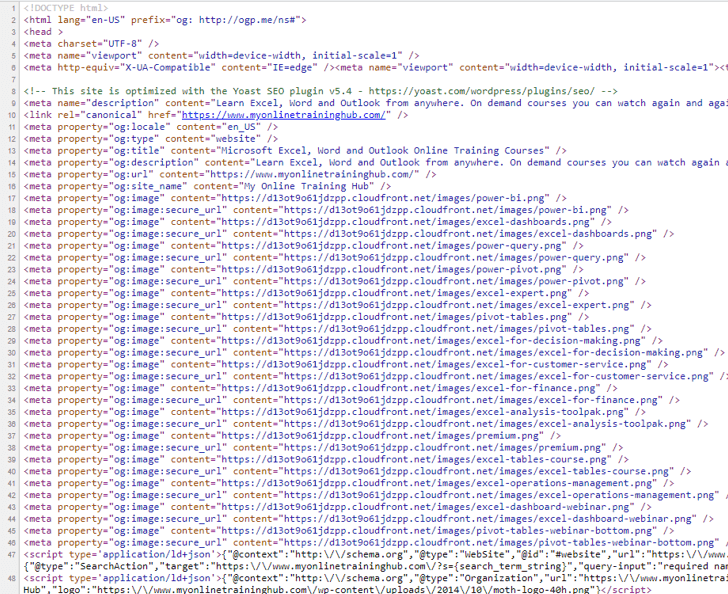Viewport: 728px width, 594px height.
Task: Click the og:image line for excel-expert.png
Action: pos(306,293)
